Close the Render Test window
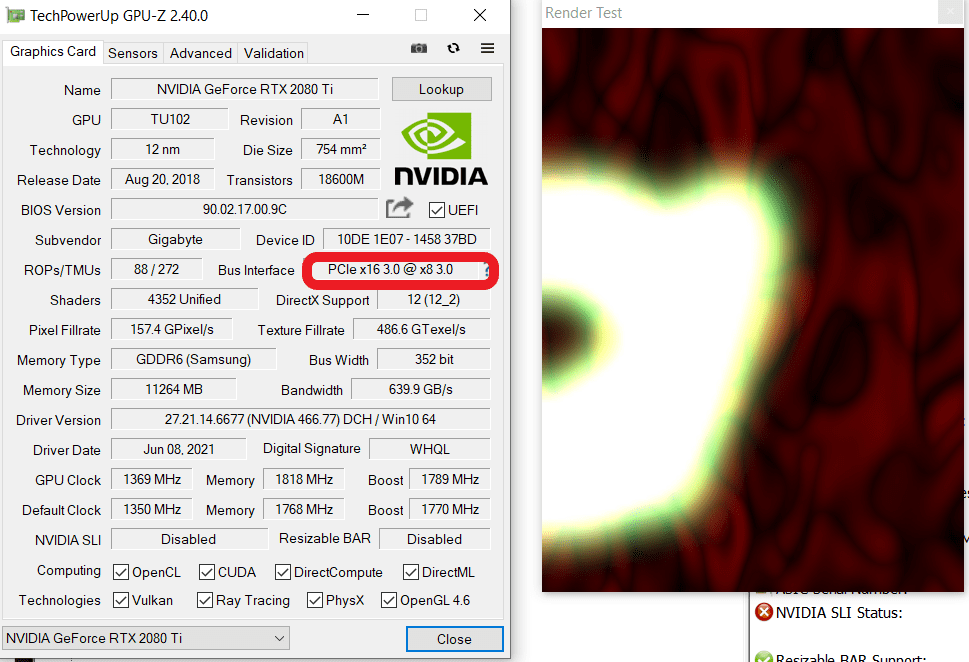Viewport: 969px width, 662px height. pos(950,12)
